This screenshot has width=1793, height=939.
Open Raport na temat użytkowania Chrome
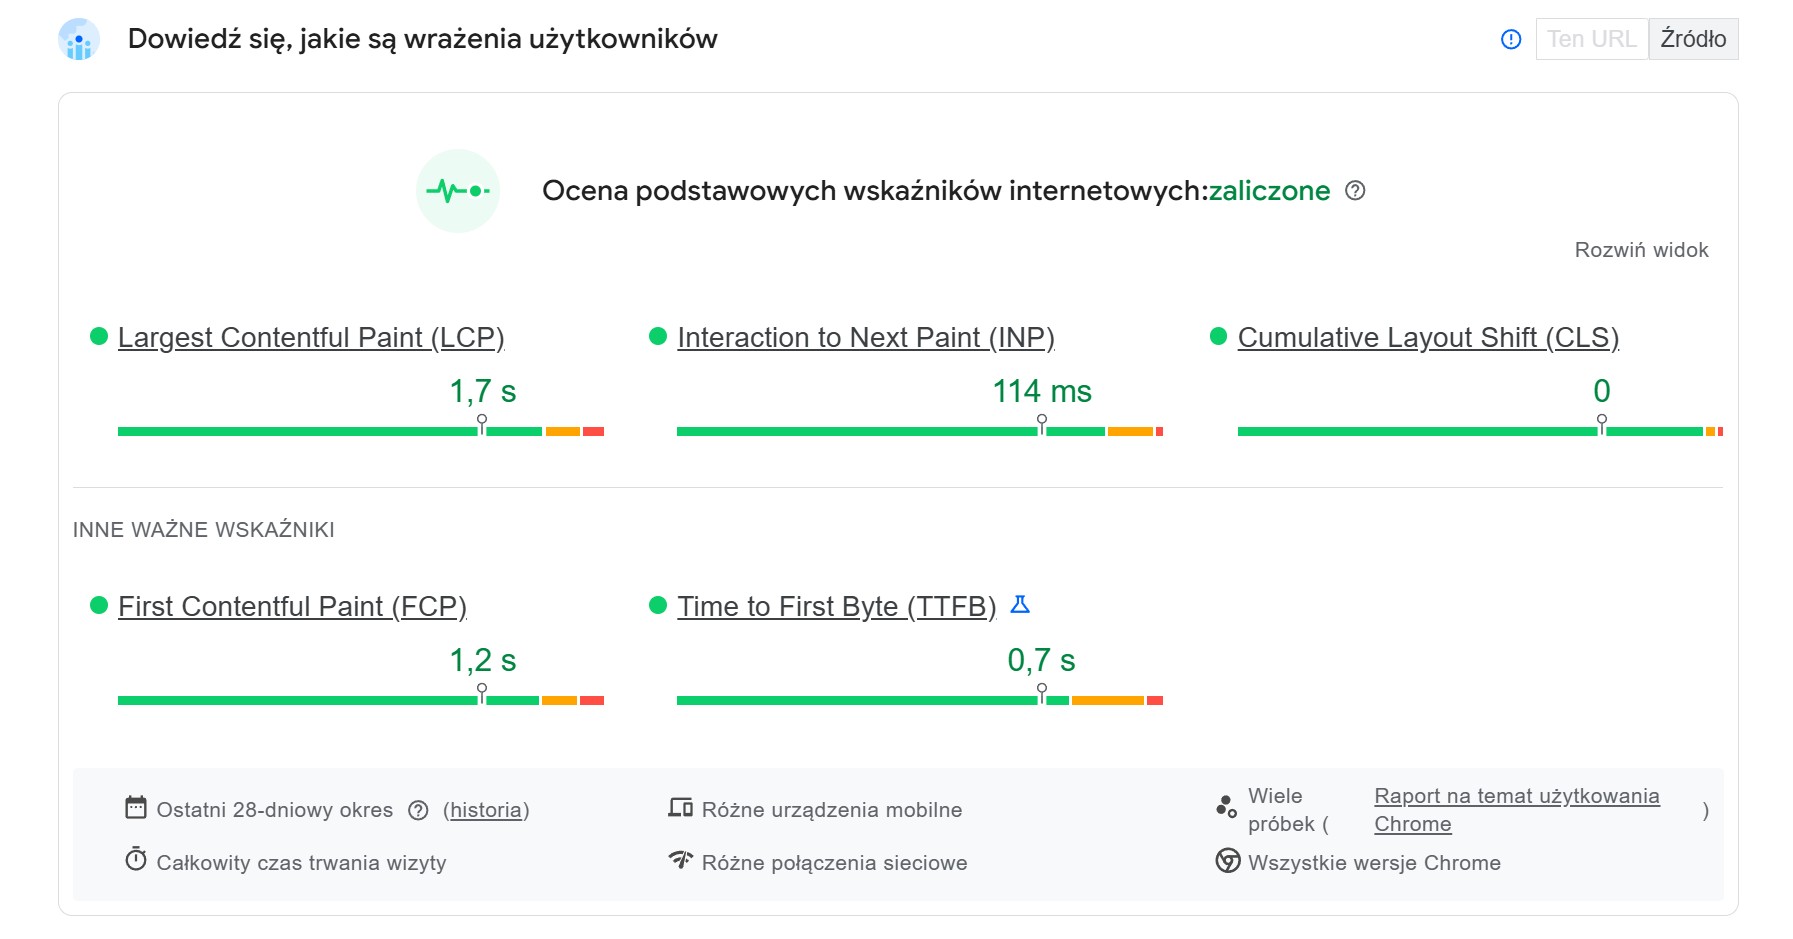tap(1516, 796)
